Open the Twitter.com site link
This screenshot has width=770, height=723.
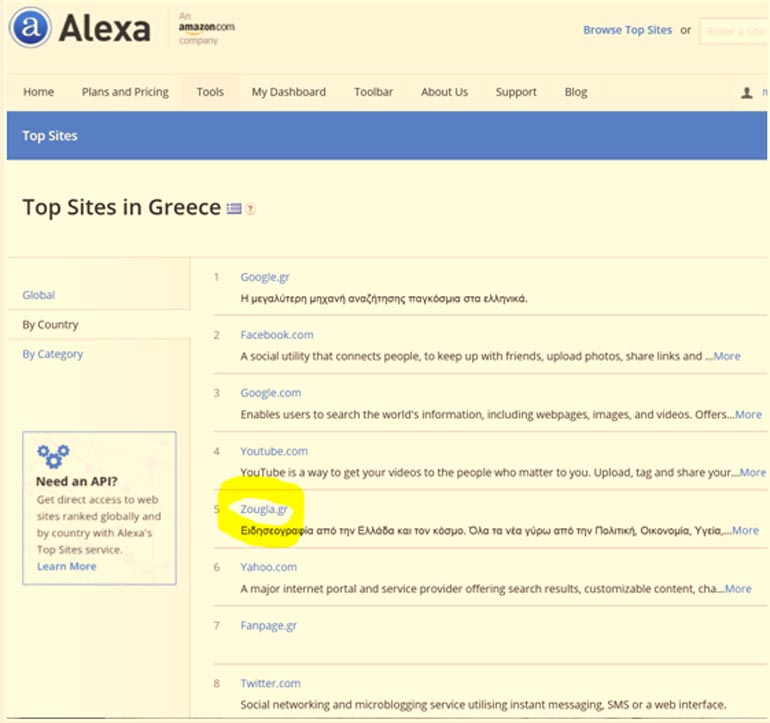pos(270,683)
